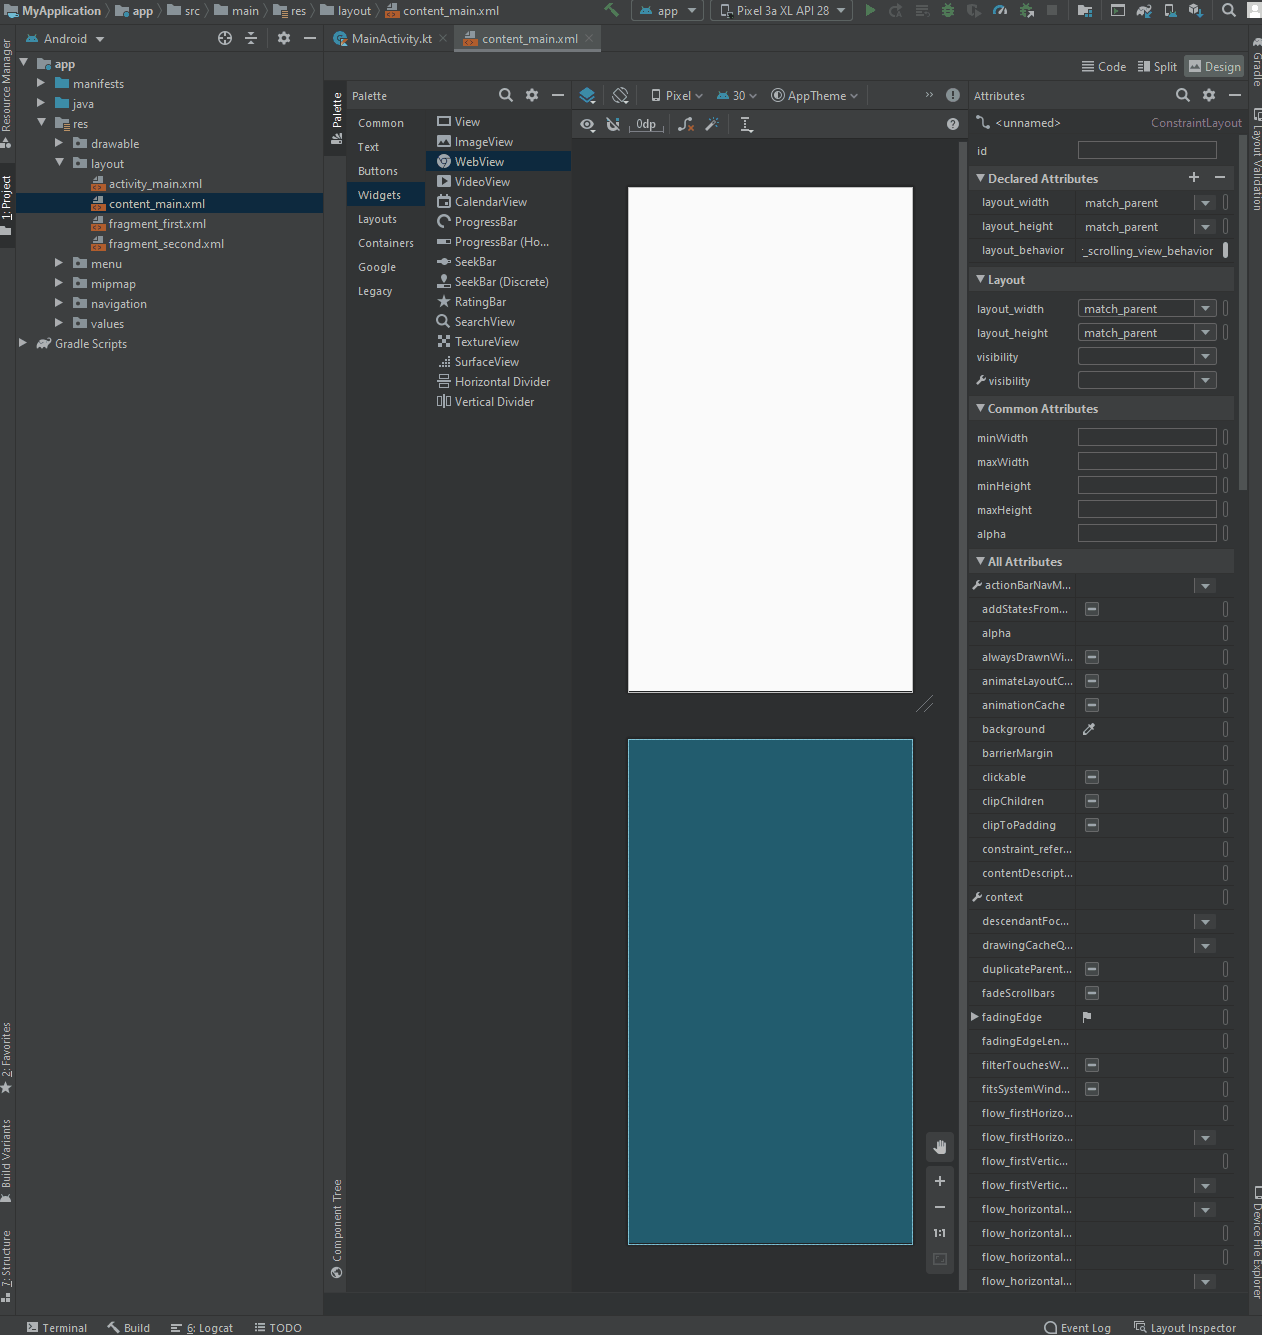The width and height of the screenshot is (1262, 1335).
Task: Search the Palette with magnifier icon
Action: point(506,95)
